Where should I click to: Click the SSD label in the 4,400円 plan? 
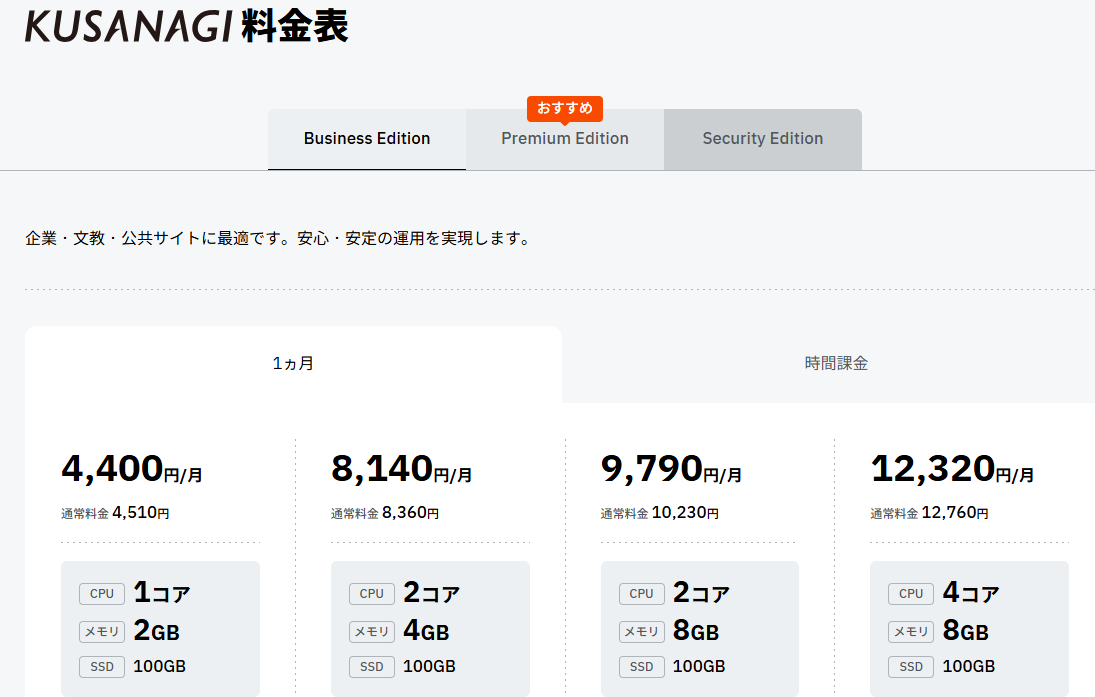point(102,667)
